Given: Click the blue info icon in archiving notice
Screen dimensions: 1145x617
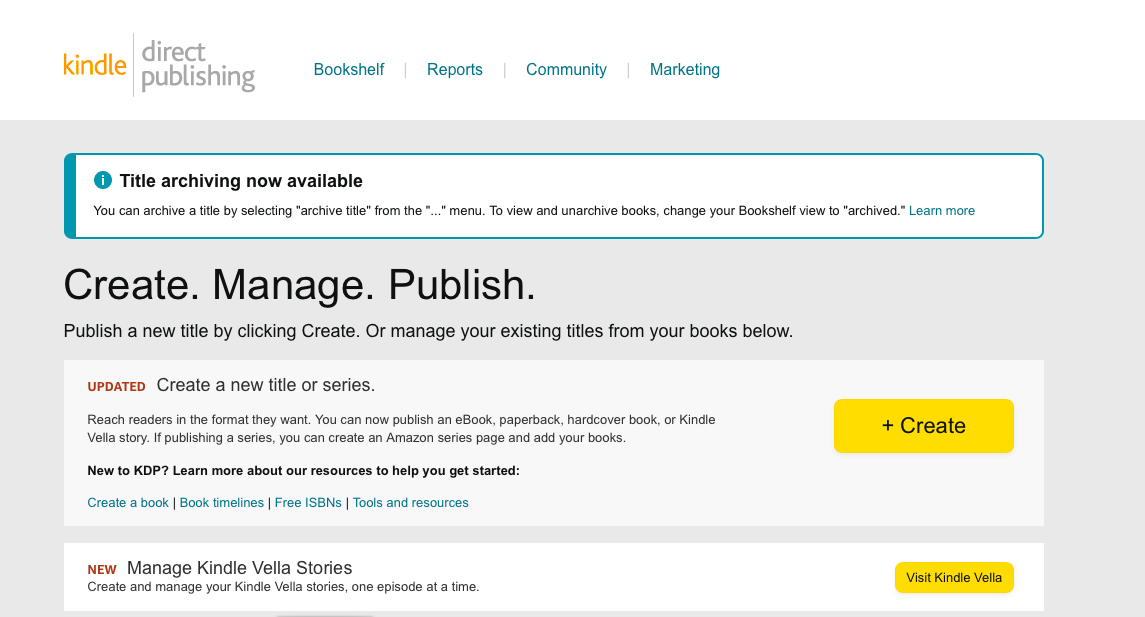Looking at the screenshot, I should coord(103,180).
